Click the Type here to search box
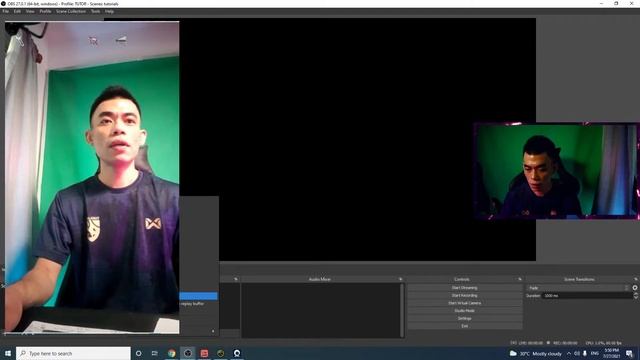Image resolution: width=640 pixels, height=360 pixels. click(x=73, y=353)
